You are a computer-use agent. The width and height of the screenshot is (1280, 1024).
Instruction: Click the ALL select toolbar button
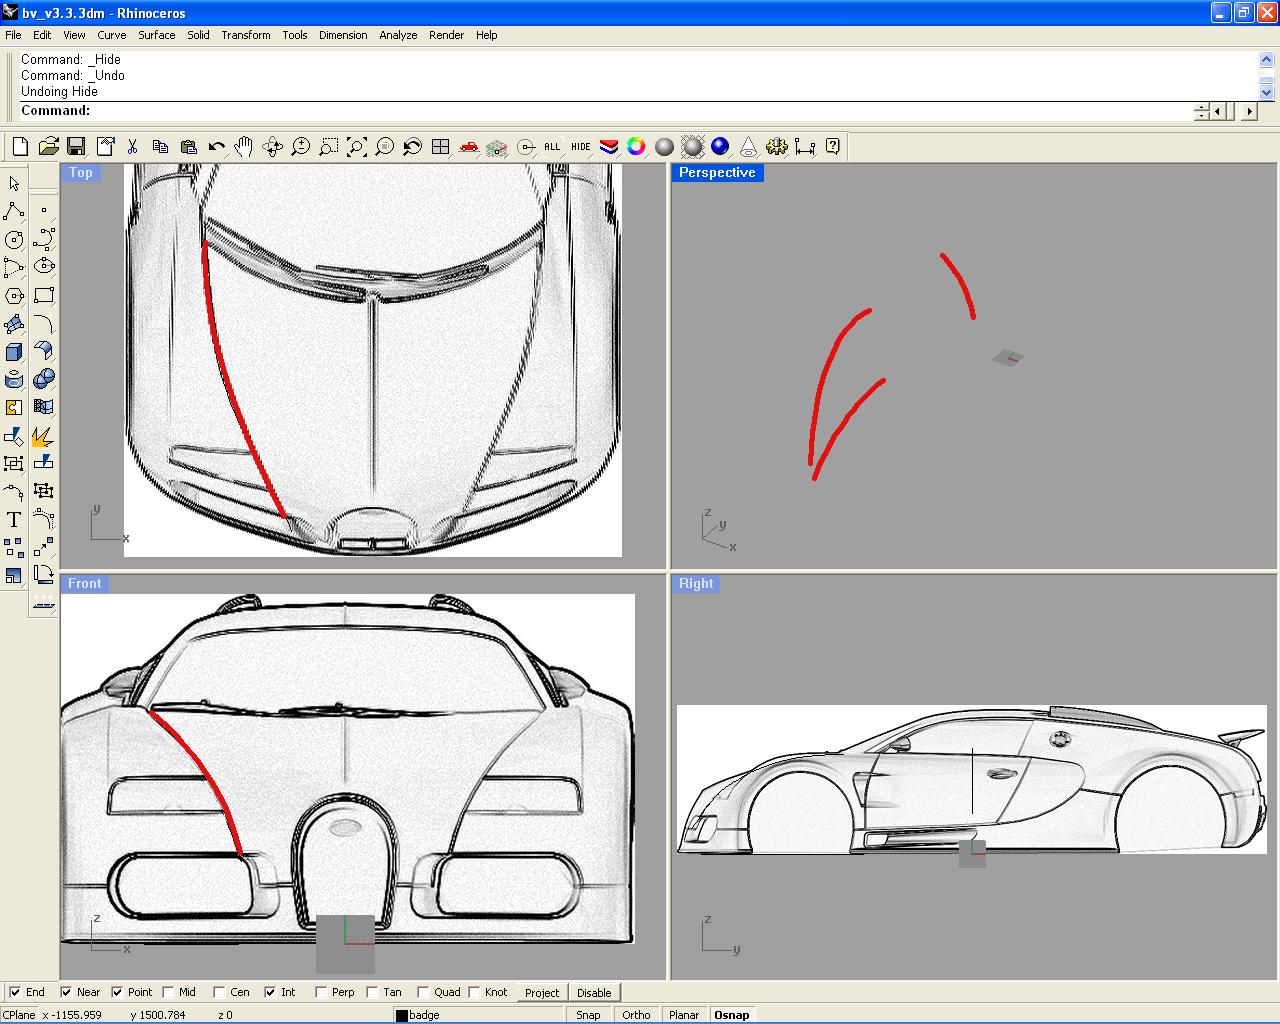coord(552,147)
